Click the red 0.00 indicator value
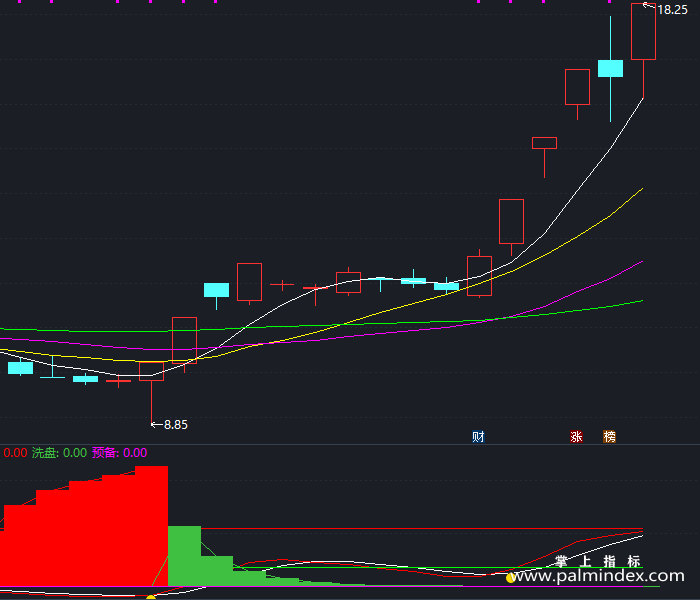The image size is (700, 600). (x=15, y=453)
